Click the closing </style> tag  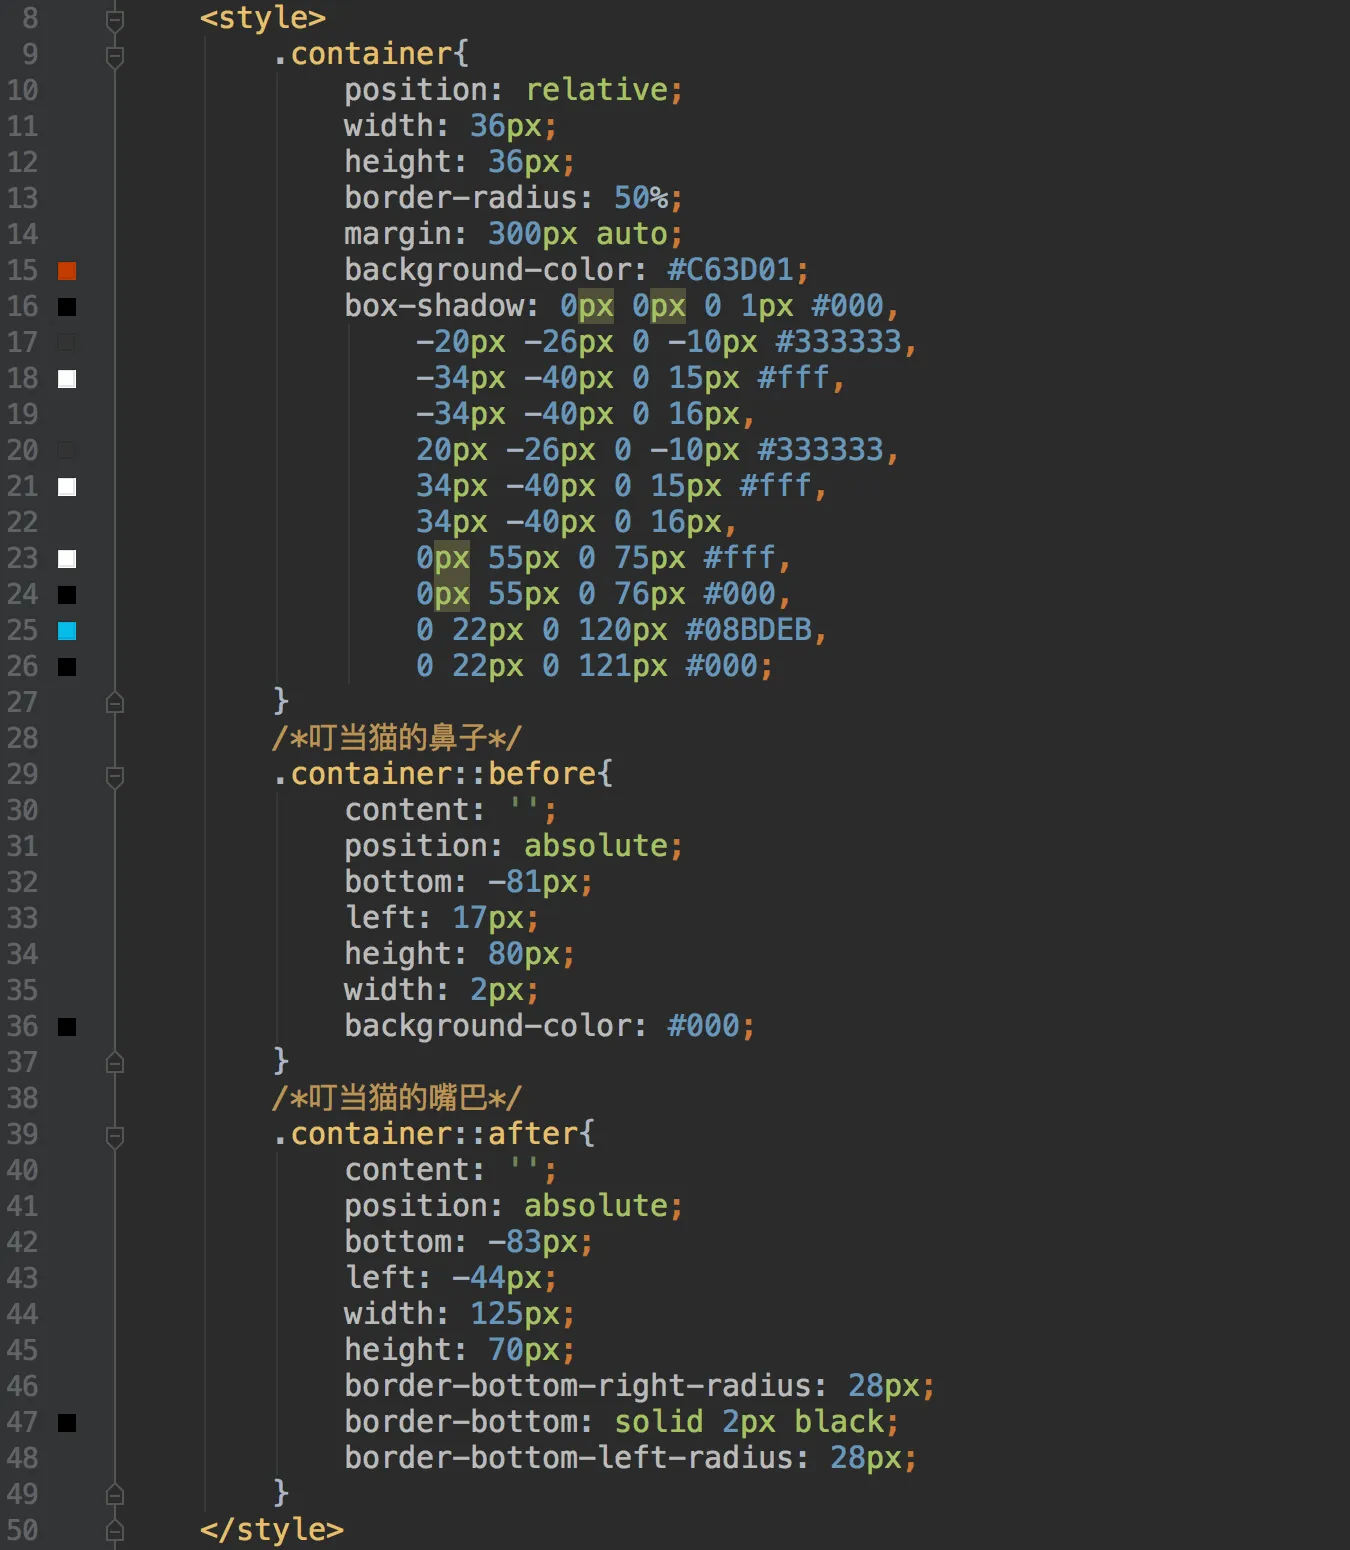272,1530
